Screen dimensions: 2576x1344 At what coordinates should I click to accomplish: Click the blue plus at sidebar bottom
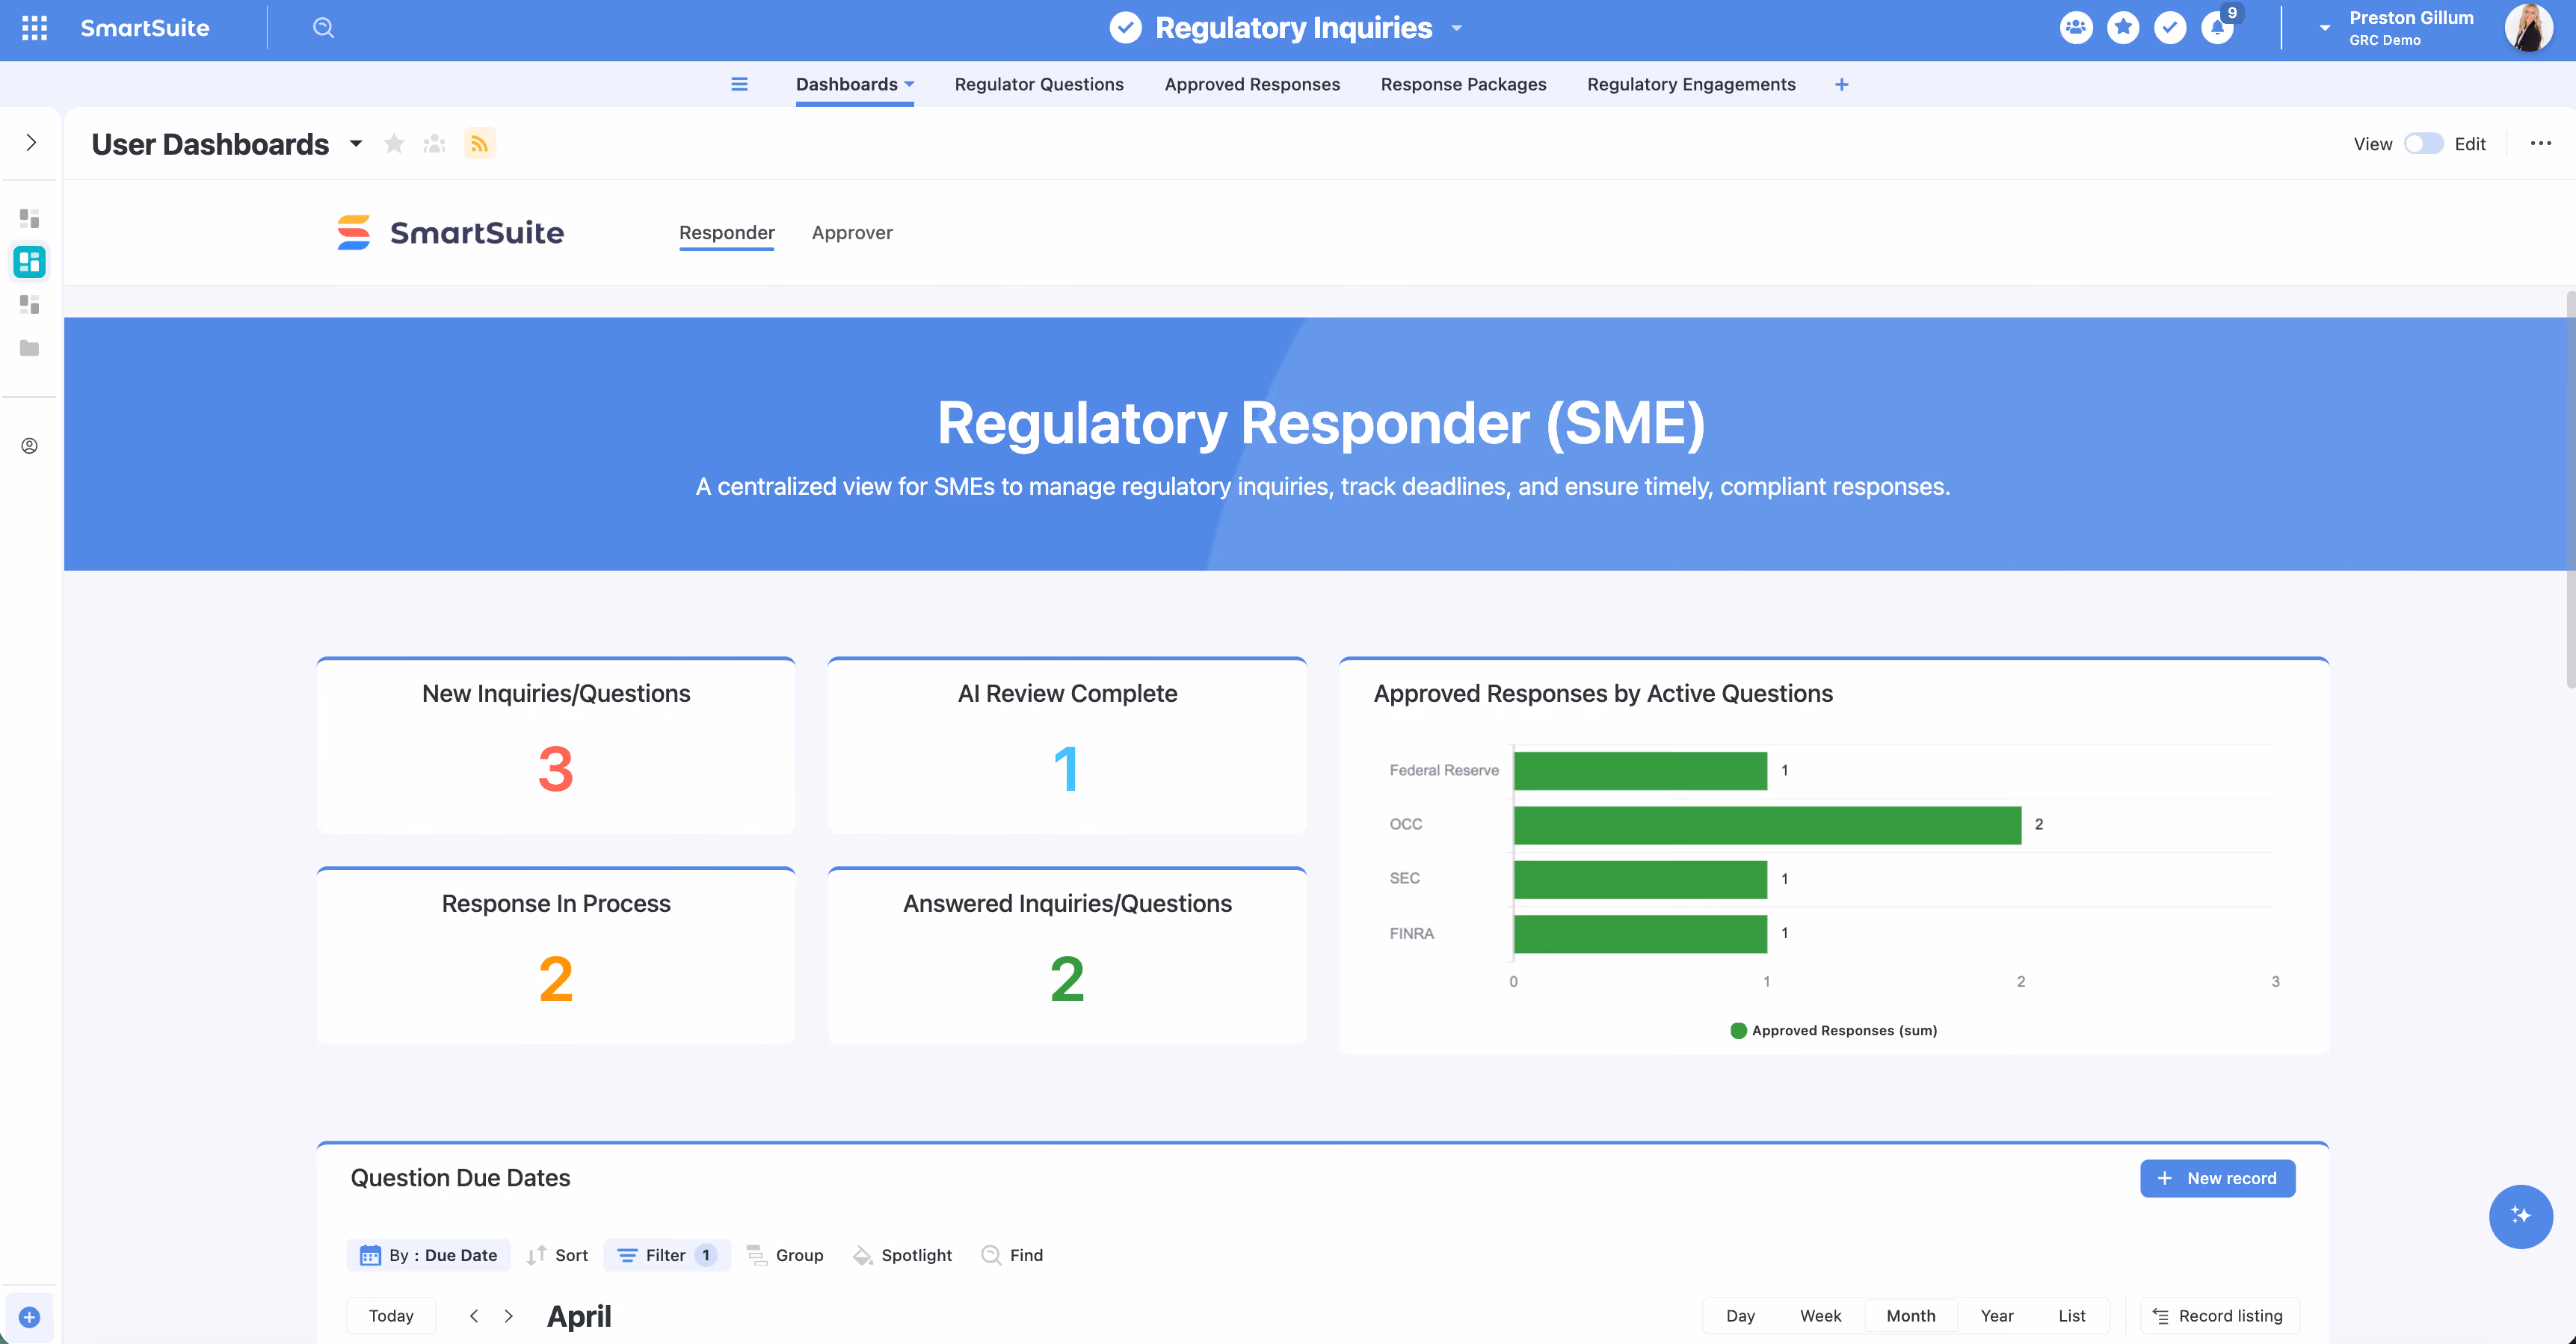[30, 1317]
